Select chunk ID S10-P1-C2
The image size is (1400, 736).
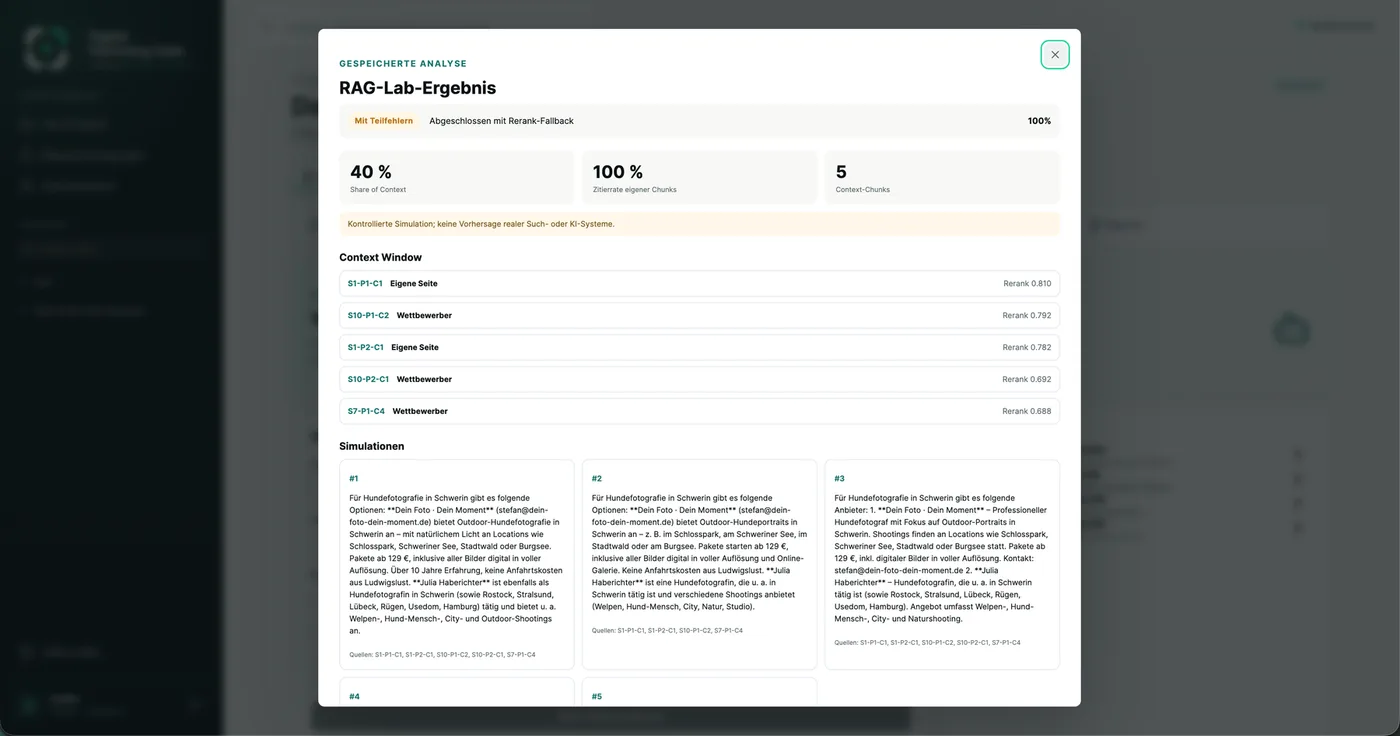369,315
